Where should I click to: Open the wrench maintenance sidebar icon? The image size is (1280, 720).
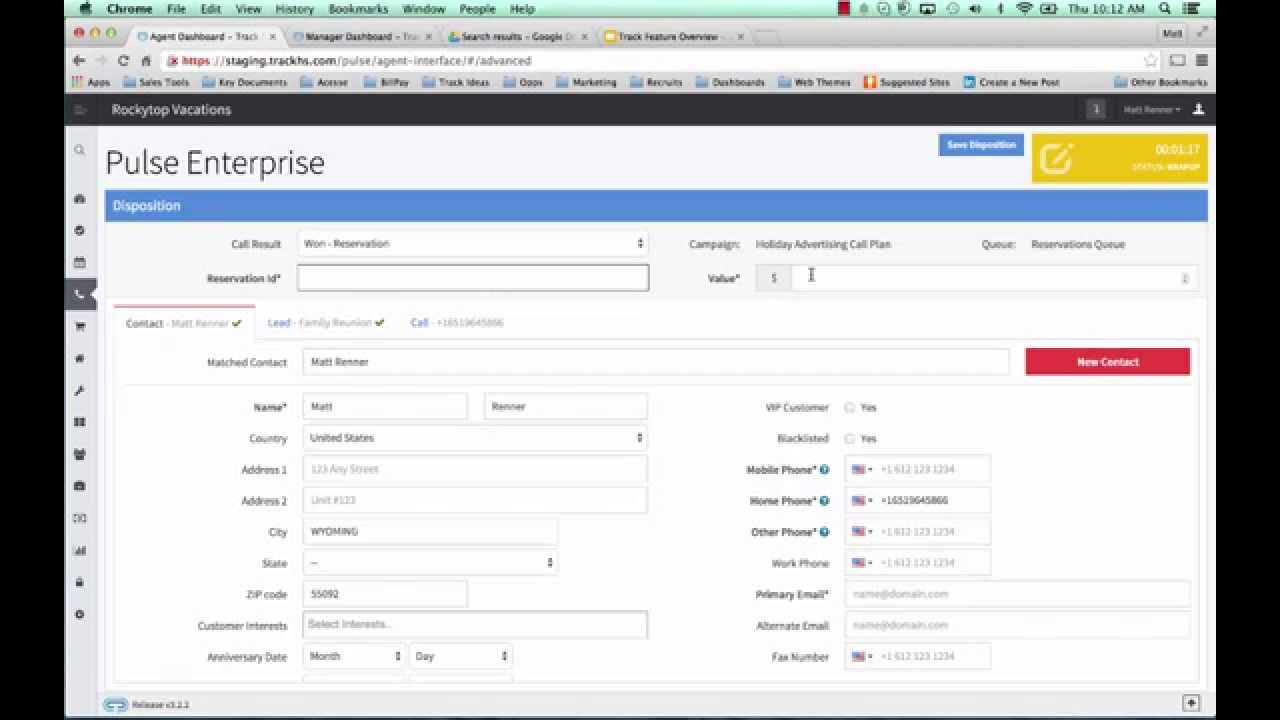pyautogui.click(x=79, y=390)
